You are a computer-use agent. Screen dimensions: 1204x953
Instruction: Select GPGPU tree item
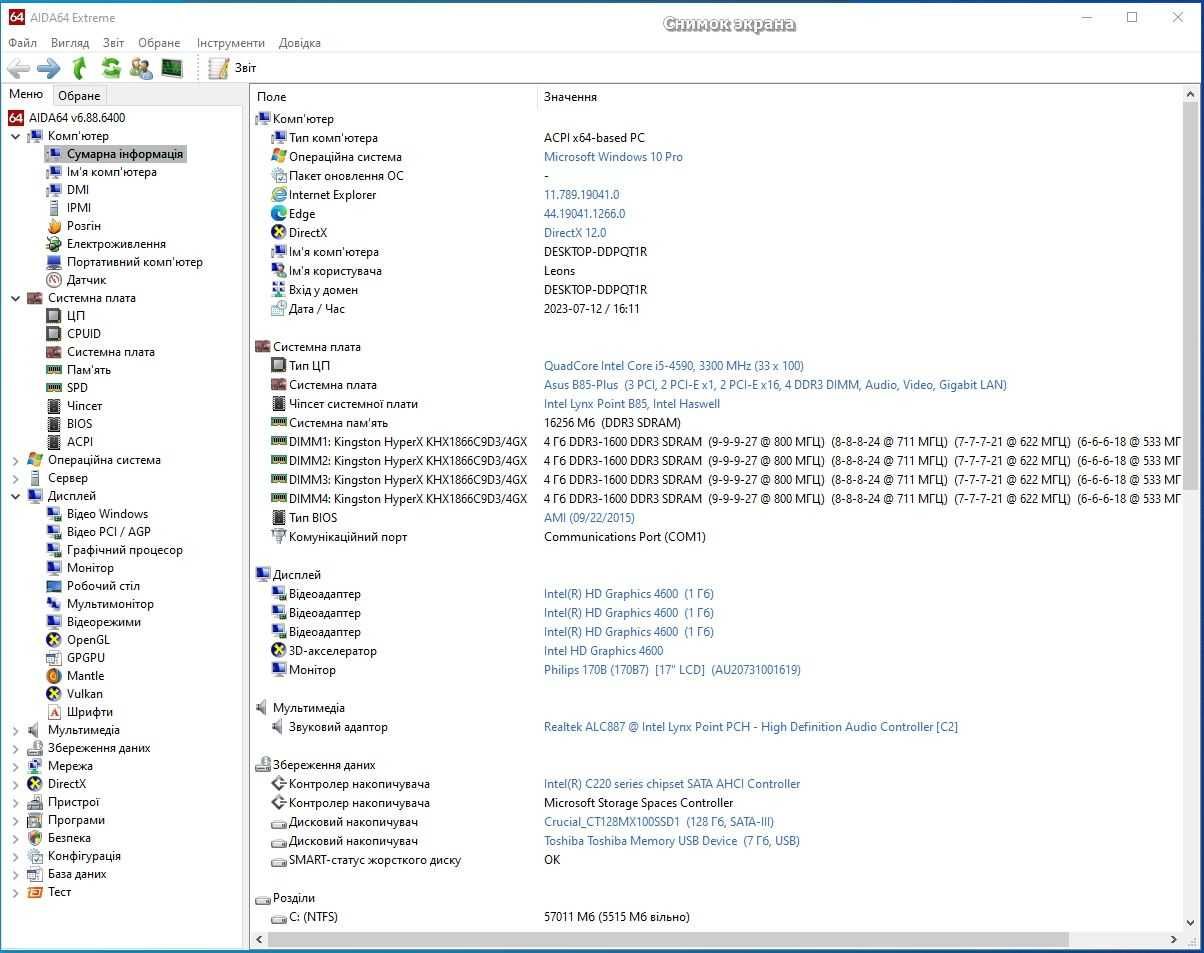85,658
